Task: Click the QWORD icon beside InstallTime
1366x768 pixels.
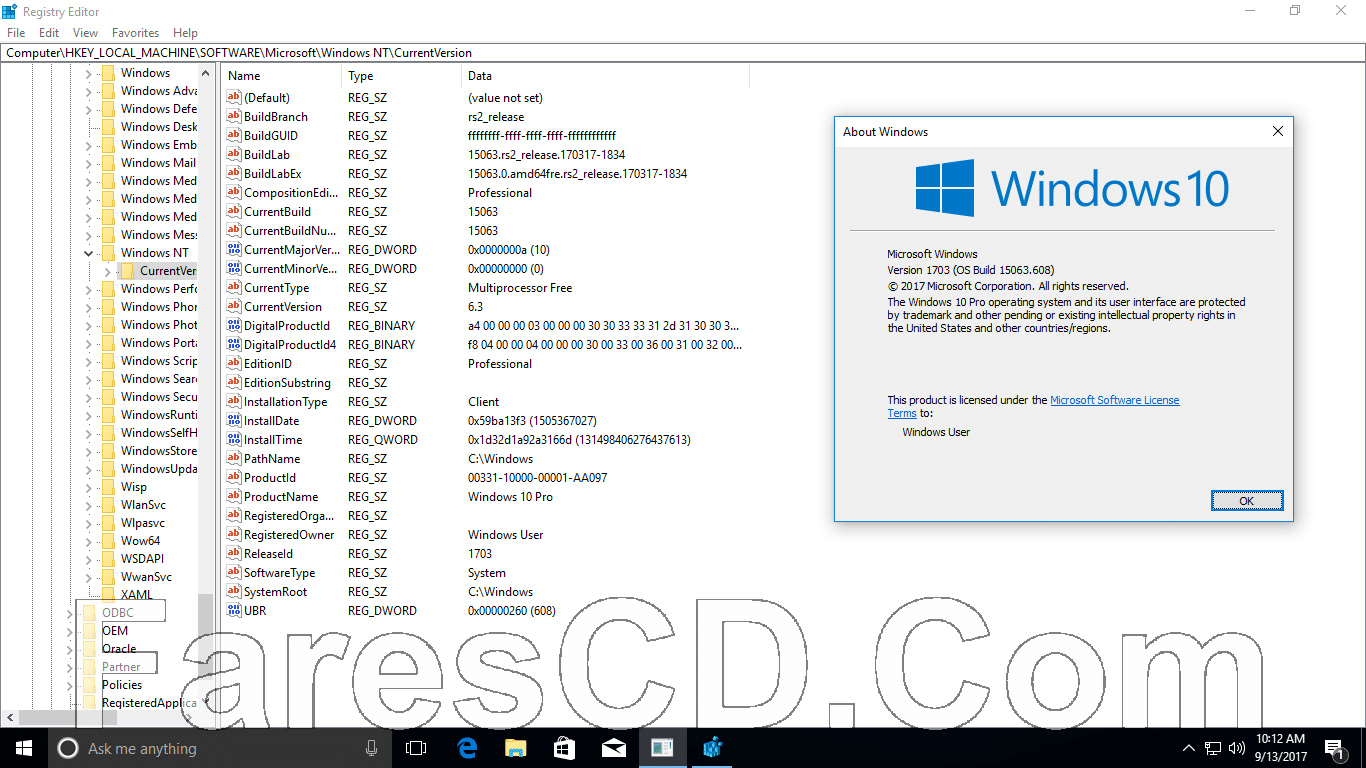Action: point(235,440)
